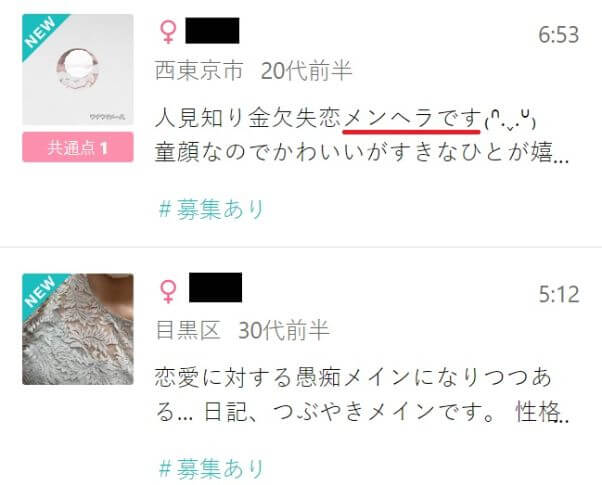This screenshot has height=485, width=602.
Task: Open the #募集あり tag under the 6:53 post
Action: click(212, 209)
